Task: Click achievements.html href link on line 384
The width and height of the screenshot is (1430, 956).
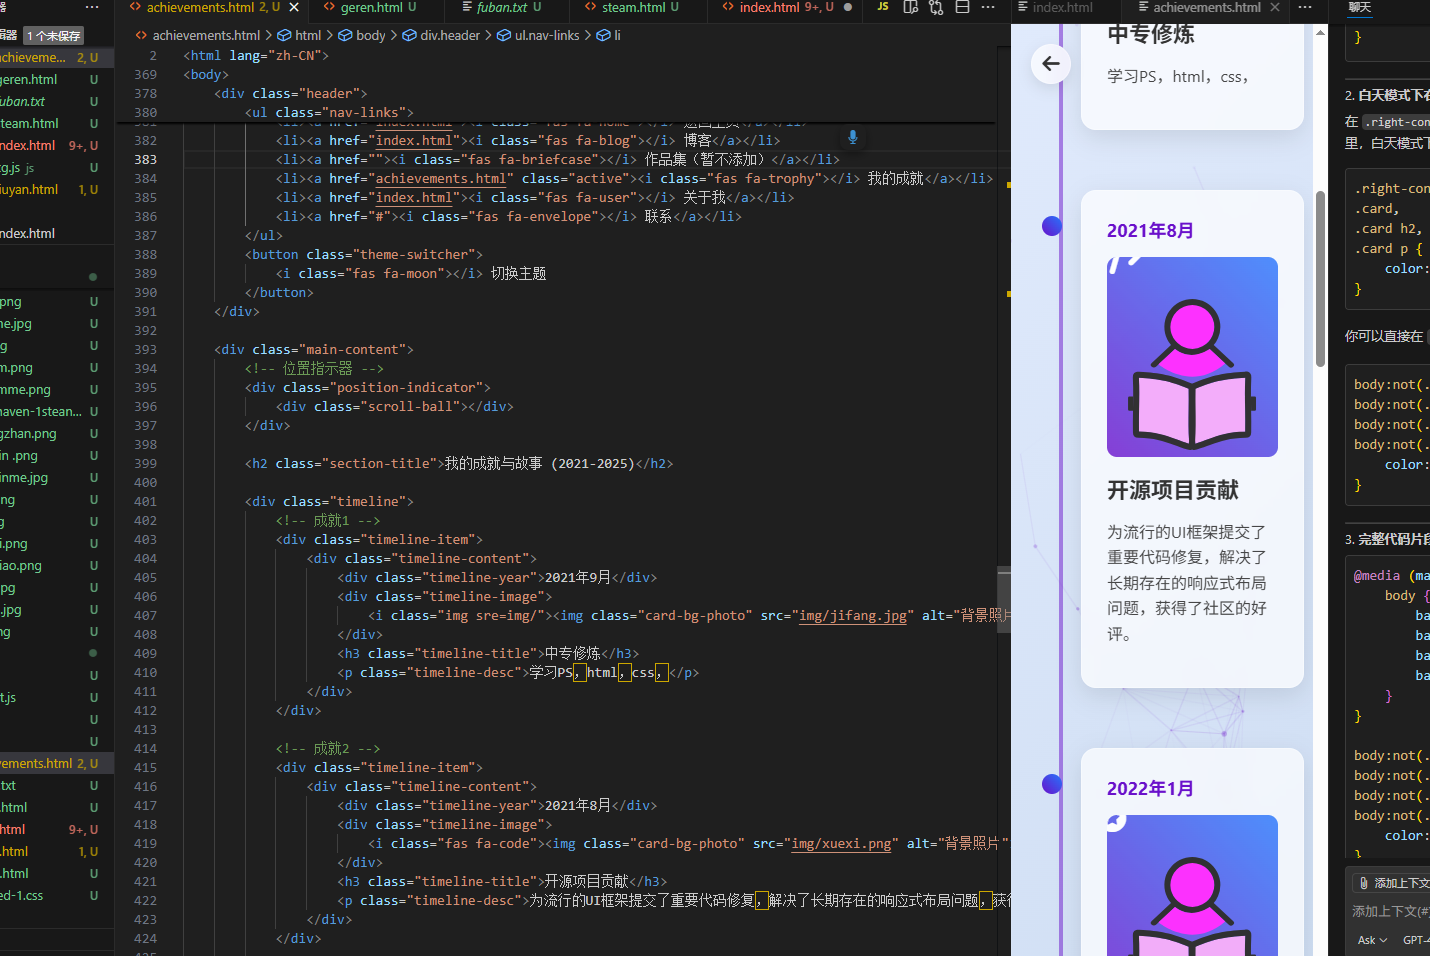Action: [441, 178]
